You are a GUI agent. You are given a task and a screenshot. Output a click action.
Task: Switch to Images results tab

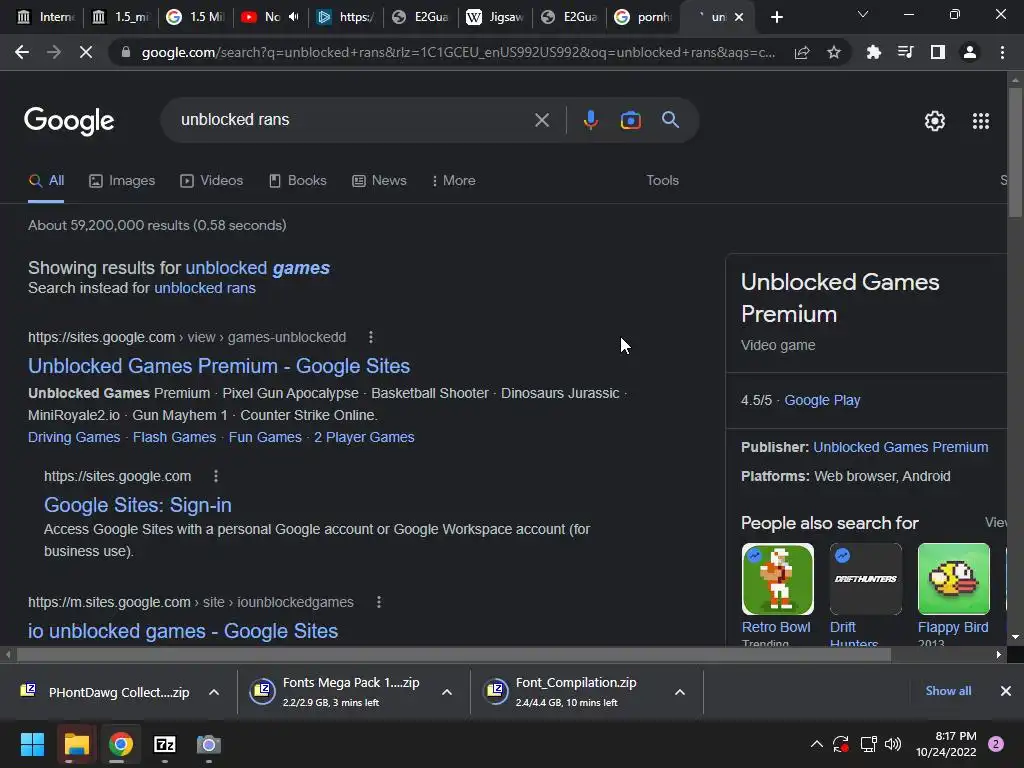pos(122,180)
